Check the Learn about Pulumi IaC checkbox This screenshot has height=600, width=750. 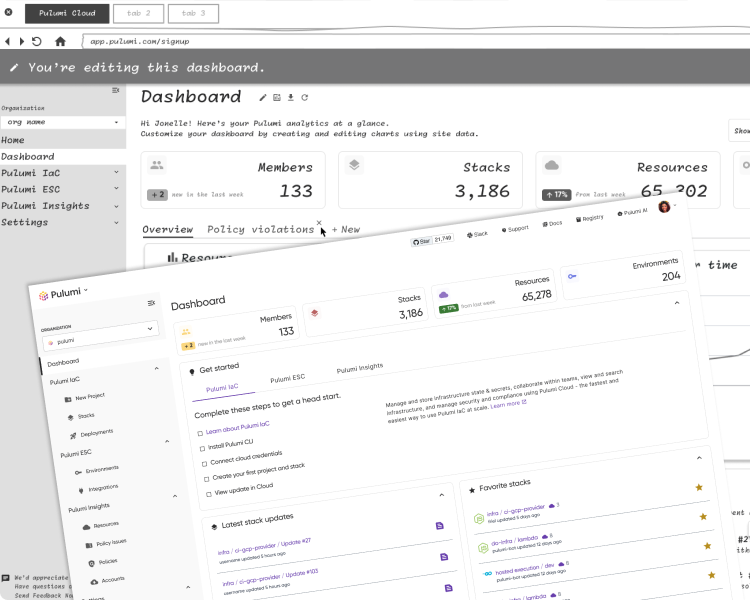(200, 433)
